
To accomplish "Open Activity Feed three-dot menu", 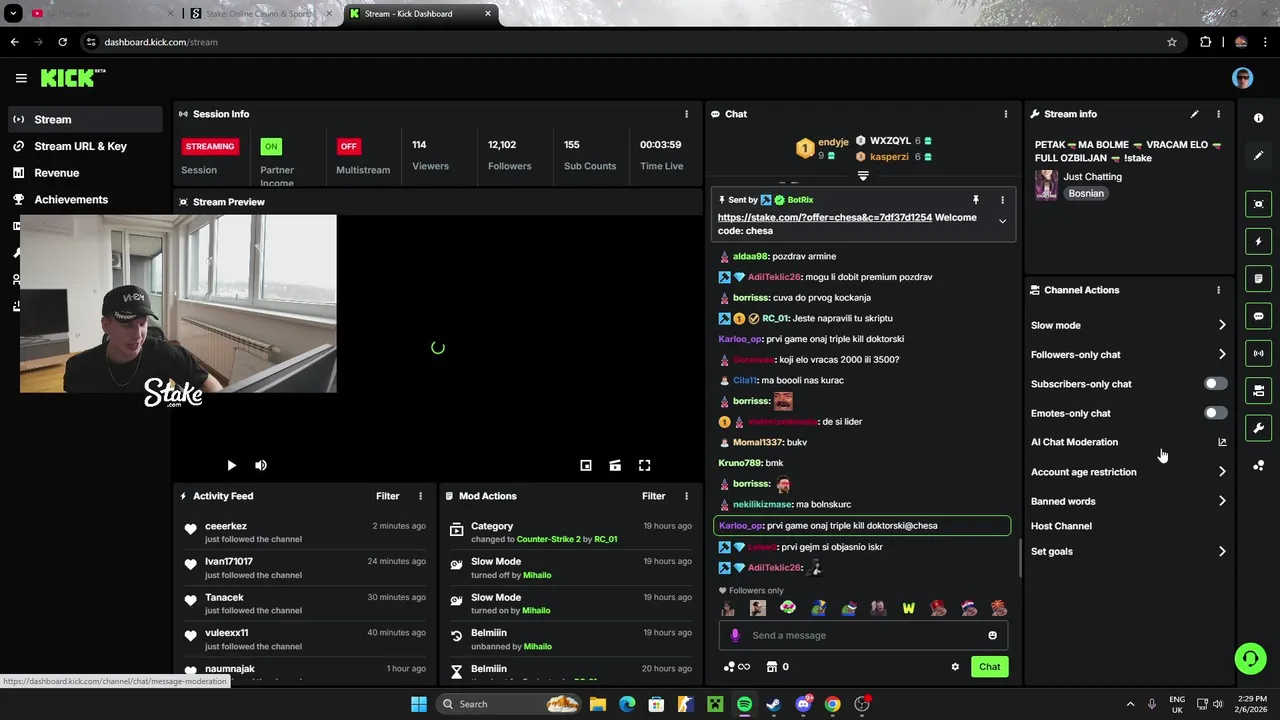I will pos(420,496).
